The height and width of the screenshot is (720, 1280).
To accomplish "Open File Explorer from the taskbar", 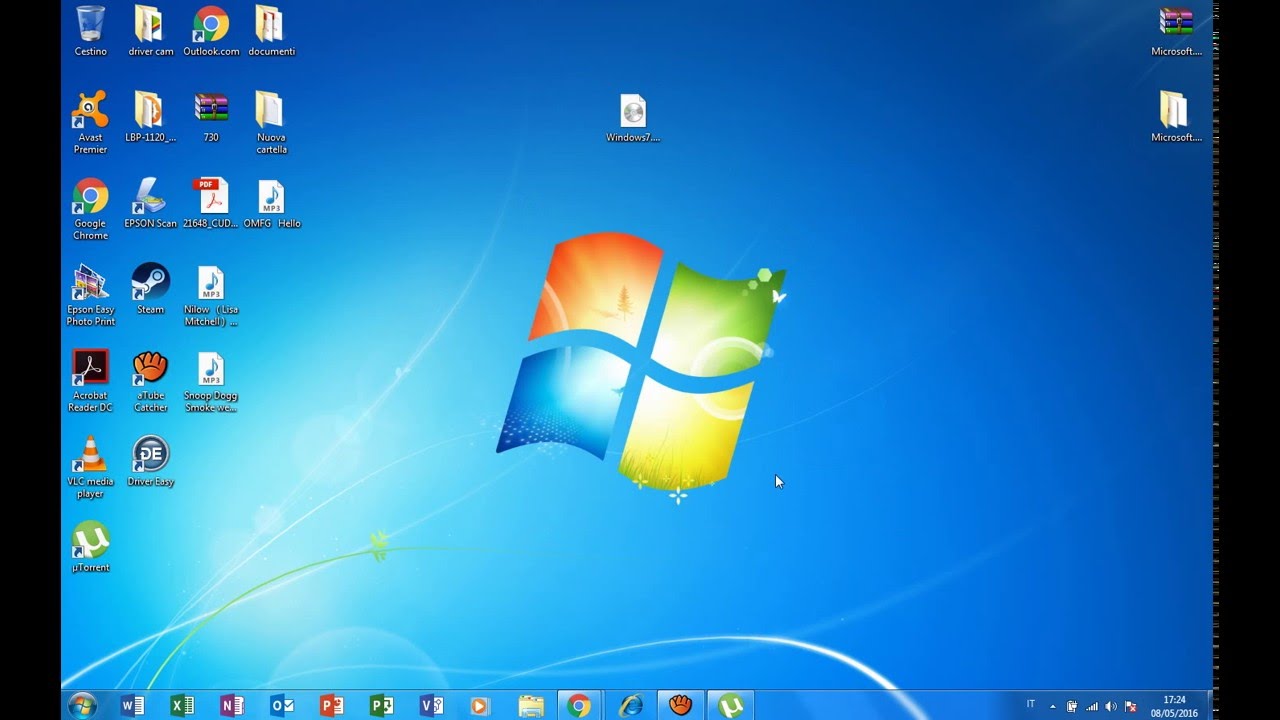I will point(531,706).
